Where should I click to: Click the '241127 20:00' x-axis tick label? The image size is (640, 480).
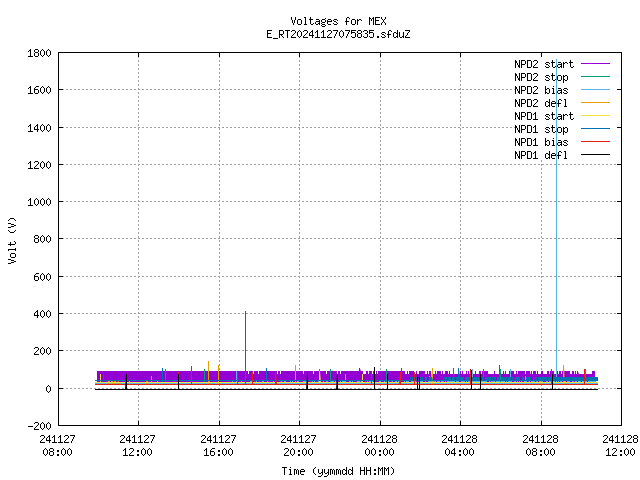pos(298,445)
